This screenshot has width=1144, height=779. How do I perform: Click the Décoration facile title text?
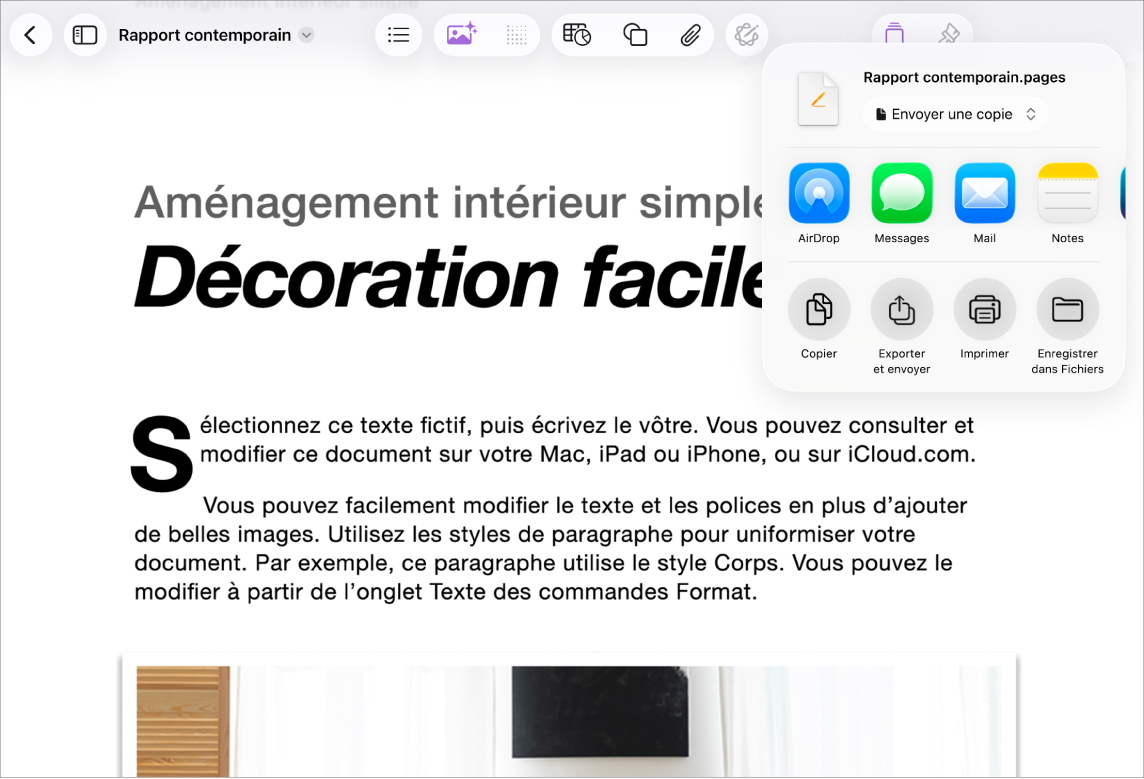[449, 277]
